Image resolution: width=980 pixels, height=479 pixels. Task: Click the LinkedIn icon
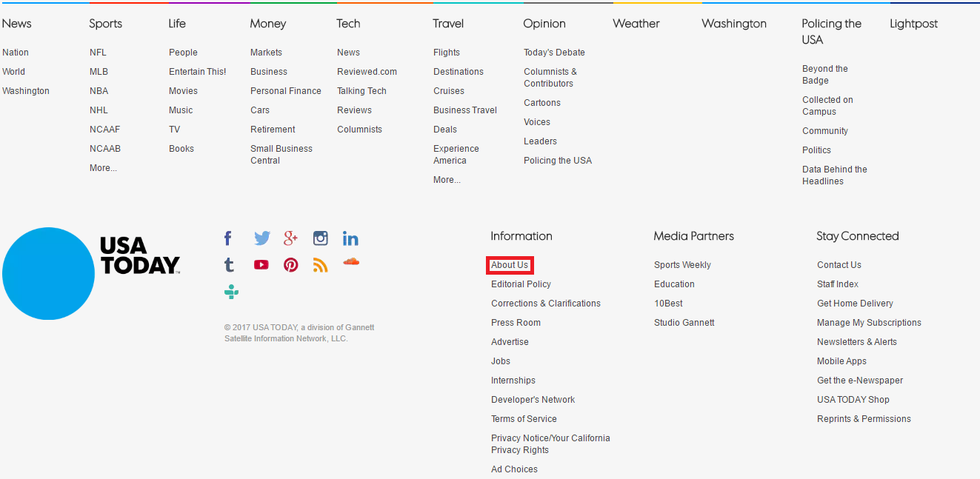(x=350, y=238)
